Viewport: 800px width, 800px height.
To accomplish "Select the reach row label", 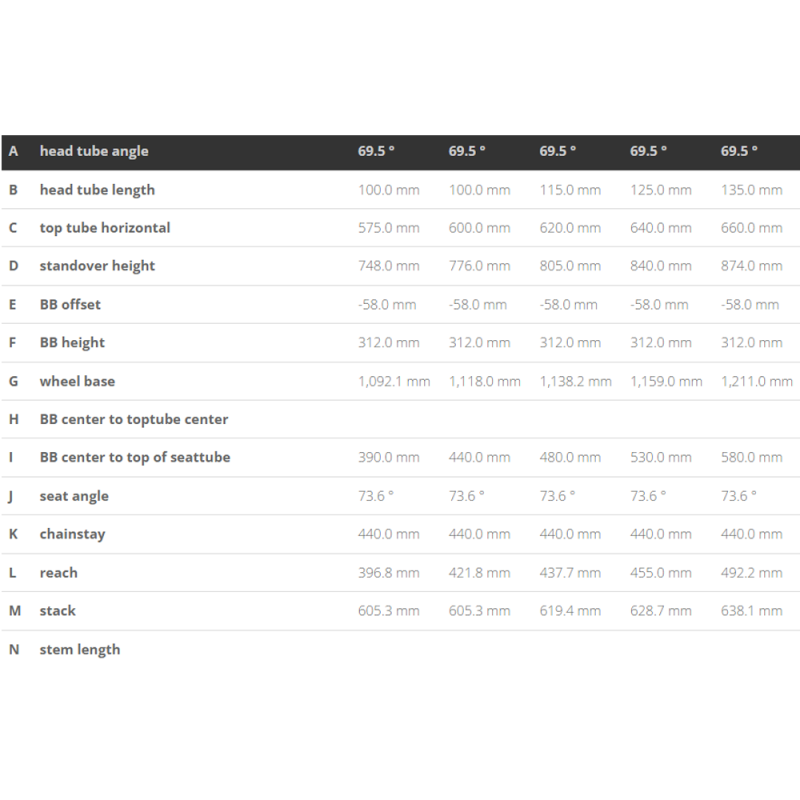I will [58, 573].
